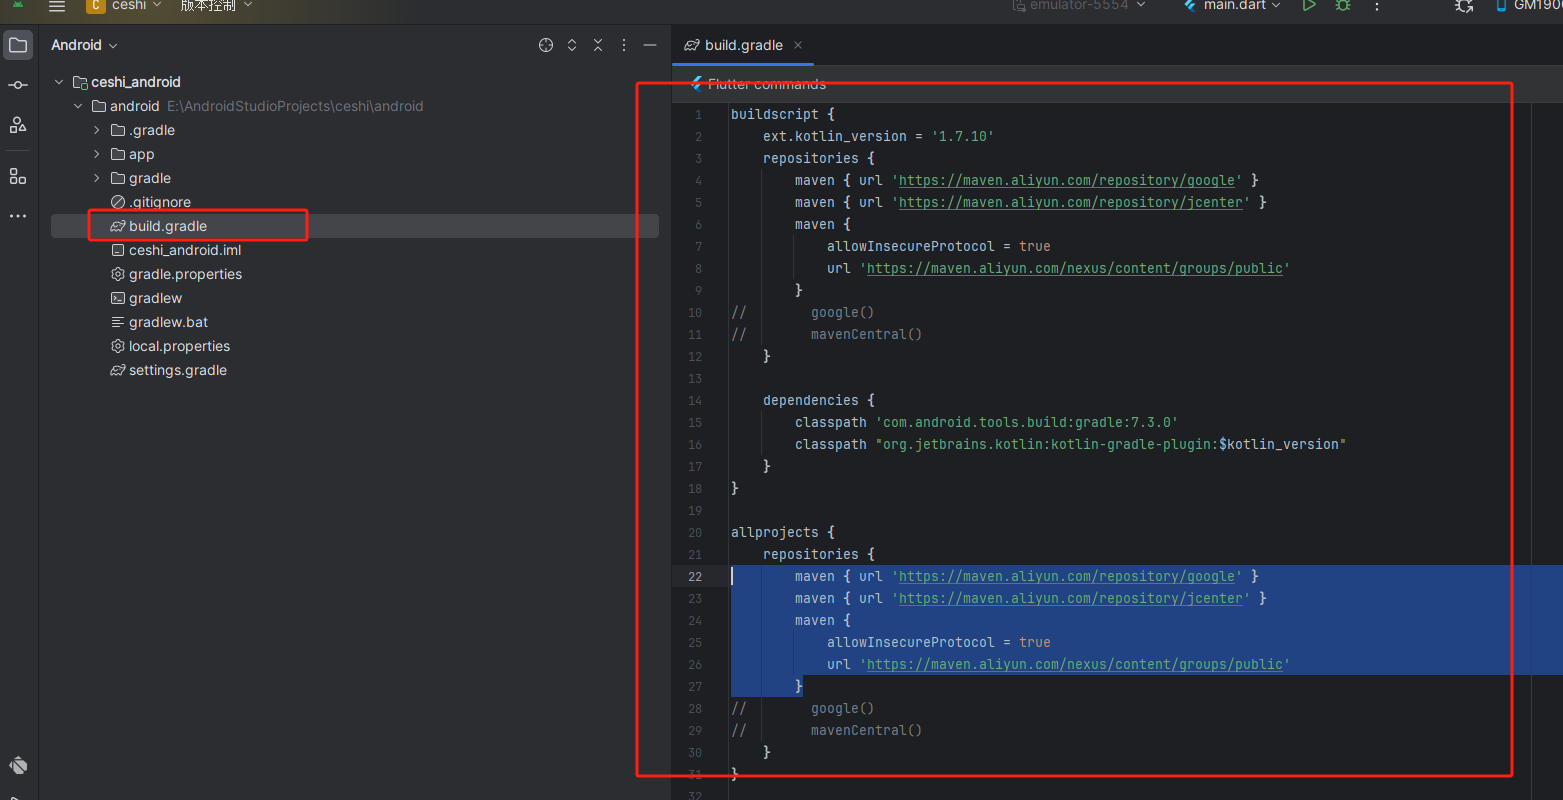Open the Resource Manager shapes icon
Image resolution: width=1563 pixels, height=800 pixels.
tap(18, 125)
